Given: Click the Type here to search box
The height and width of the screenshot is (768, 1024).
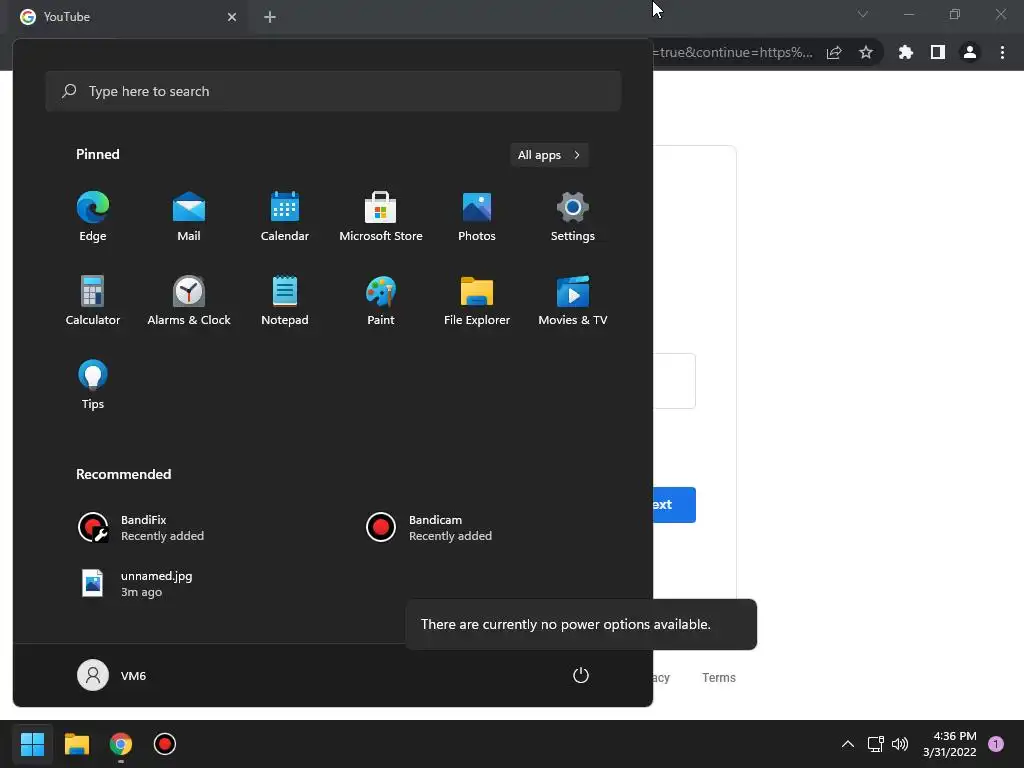Looking at the screenshot, I should pyautogui.click(x=333, y=91).
